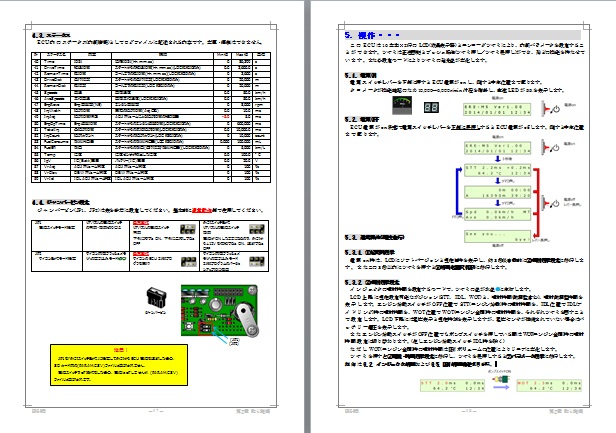Click the cyan callout arrow on the circuit board

(x=219, y=337)
